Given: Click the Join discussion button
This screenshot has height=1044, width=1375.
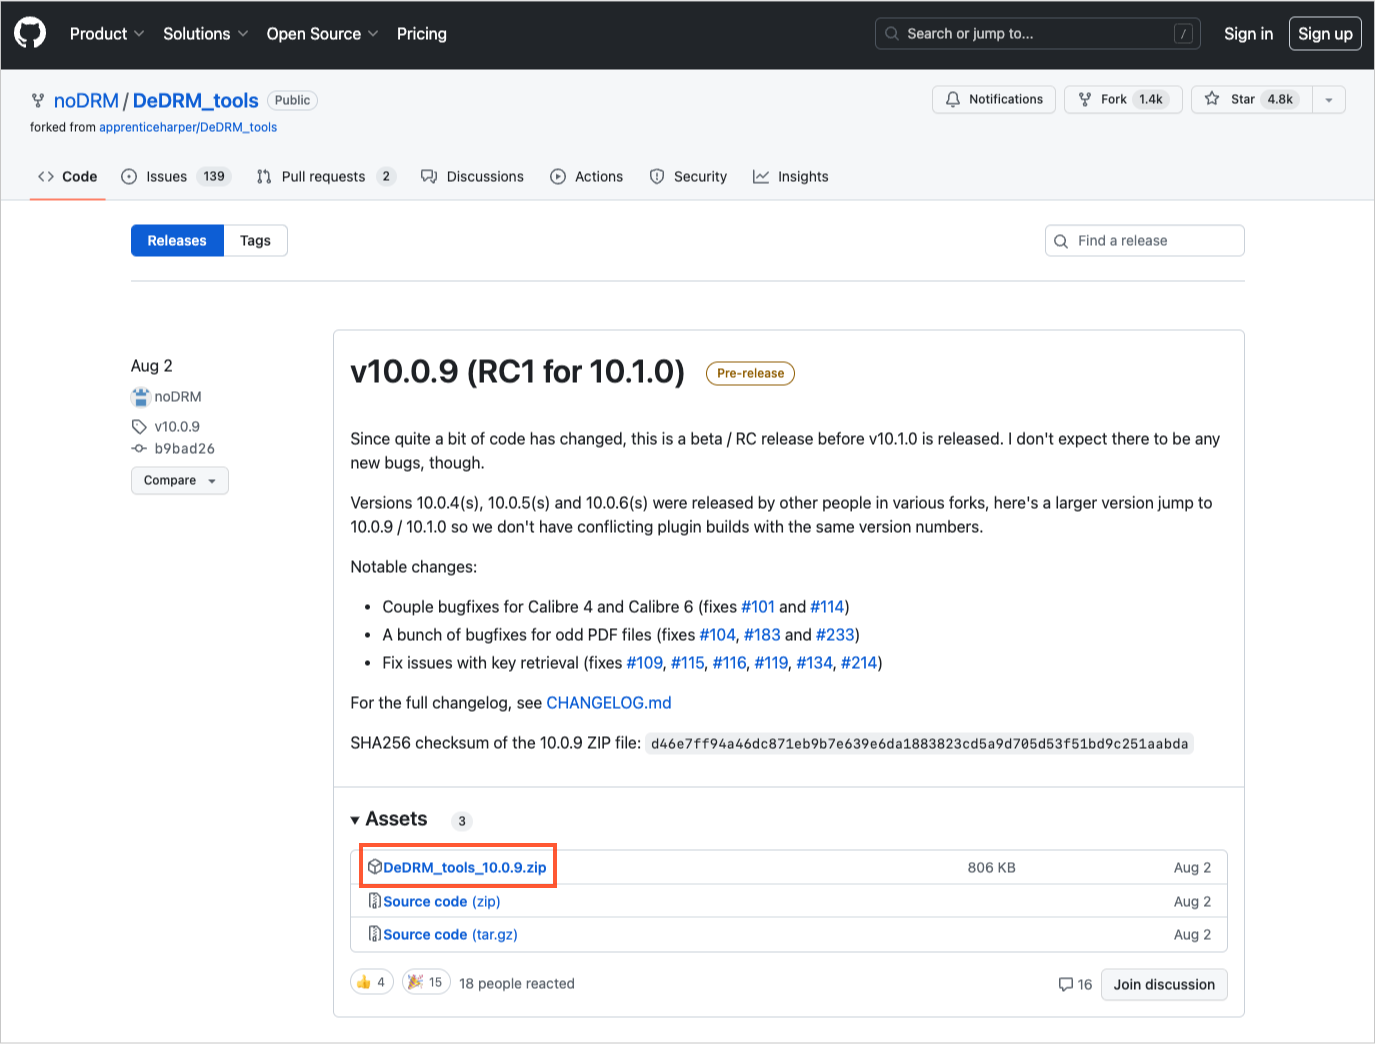Looking at the screenshot, I should pyautogui.click(x=1164, y=985).
